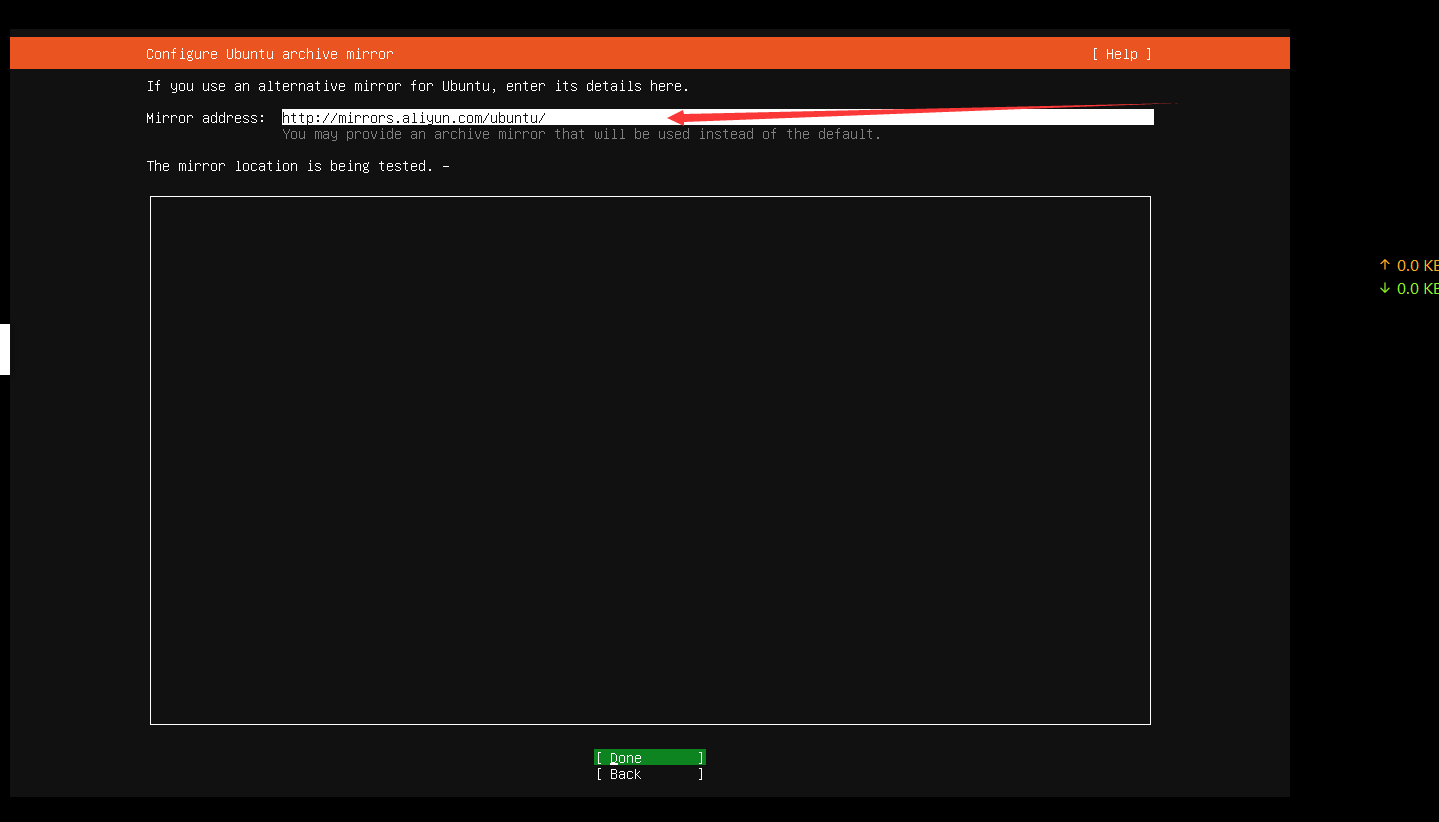Select the Done button

(x=649, y=758)
